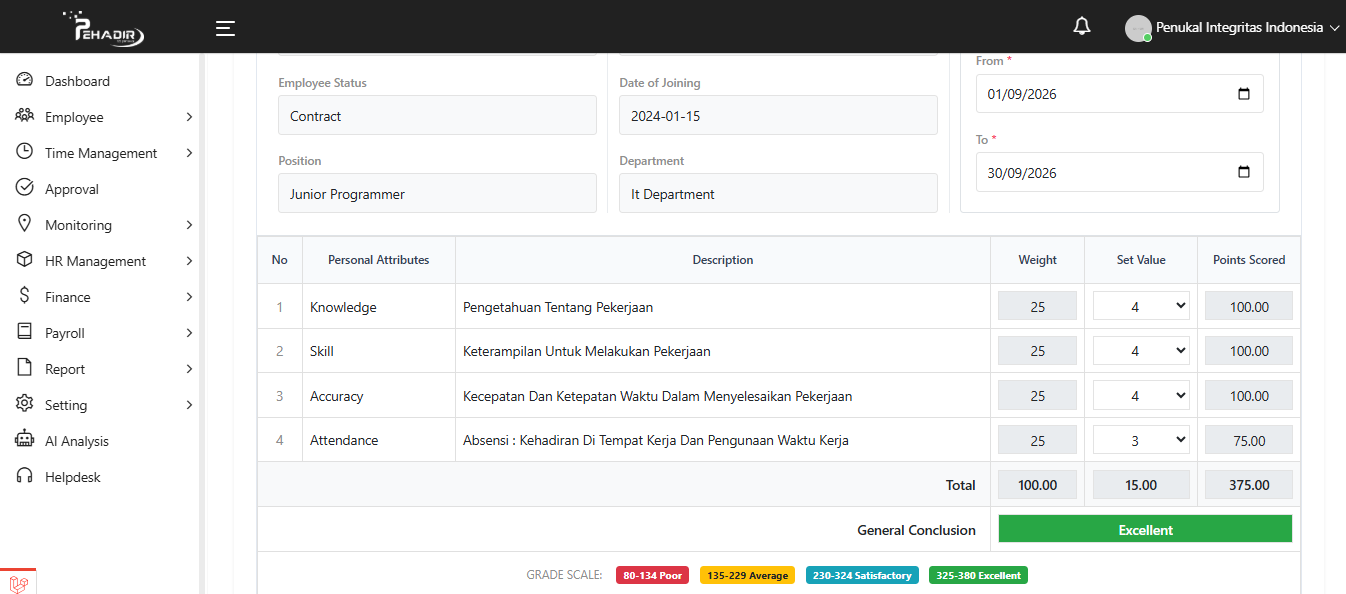Click the Employee Status Contract field
Screen dimensions: 1346x594
pyautogui.click(x=437, y=116)
